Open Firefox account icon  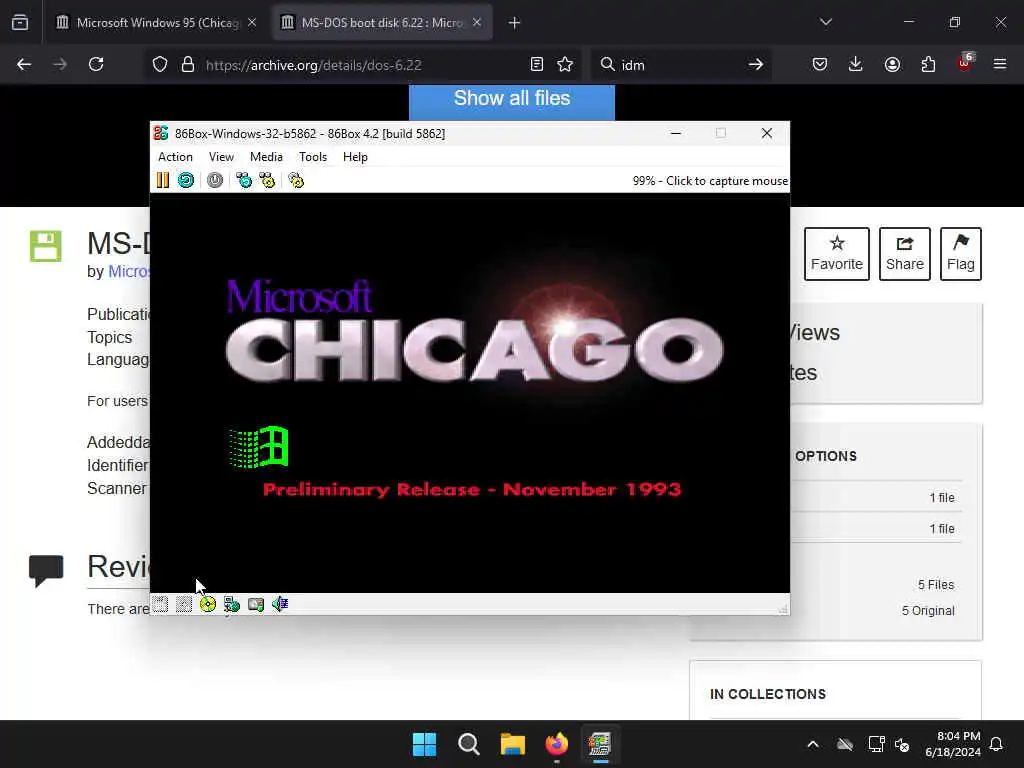892,64
